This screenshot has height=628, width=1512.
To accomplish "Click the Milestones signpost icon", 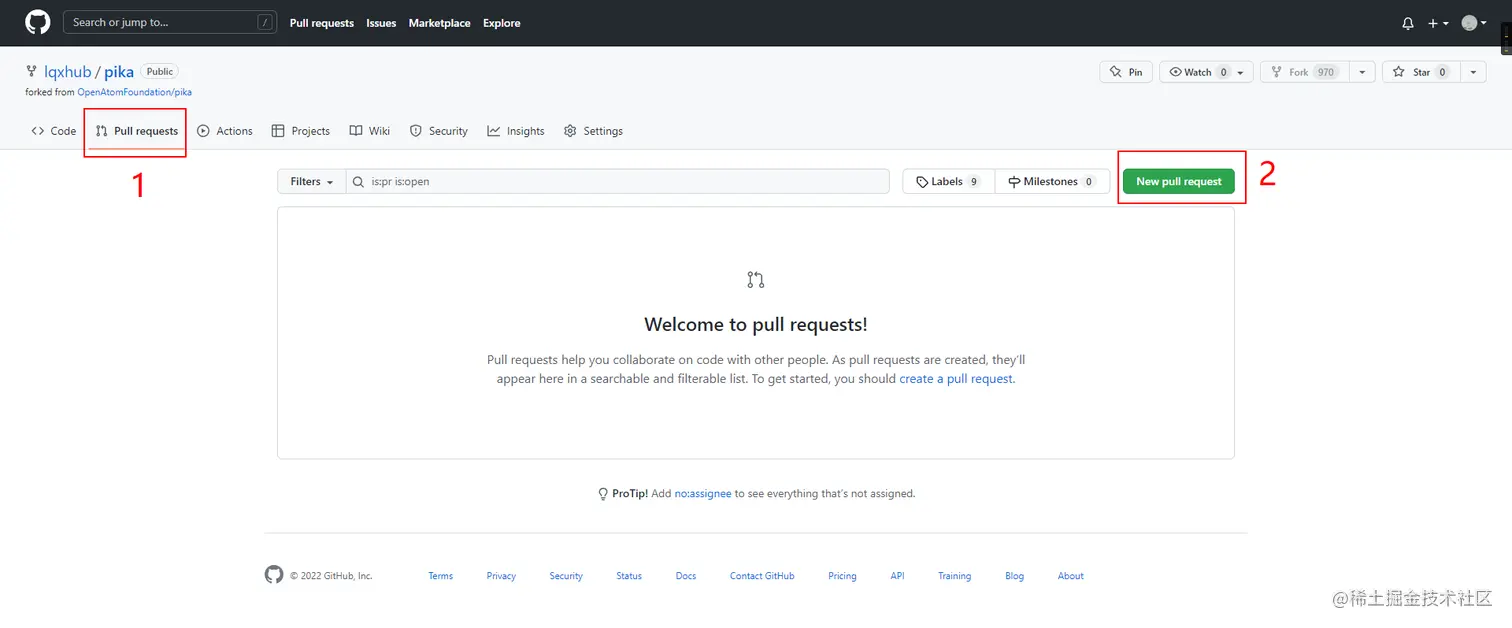I will [1013, 180].
